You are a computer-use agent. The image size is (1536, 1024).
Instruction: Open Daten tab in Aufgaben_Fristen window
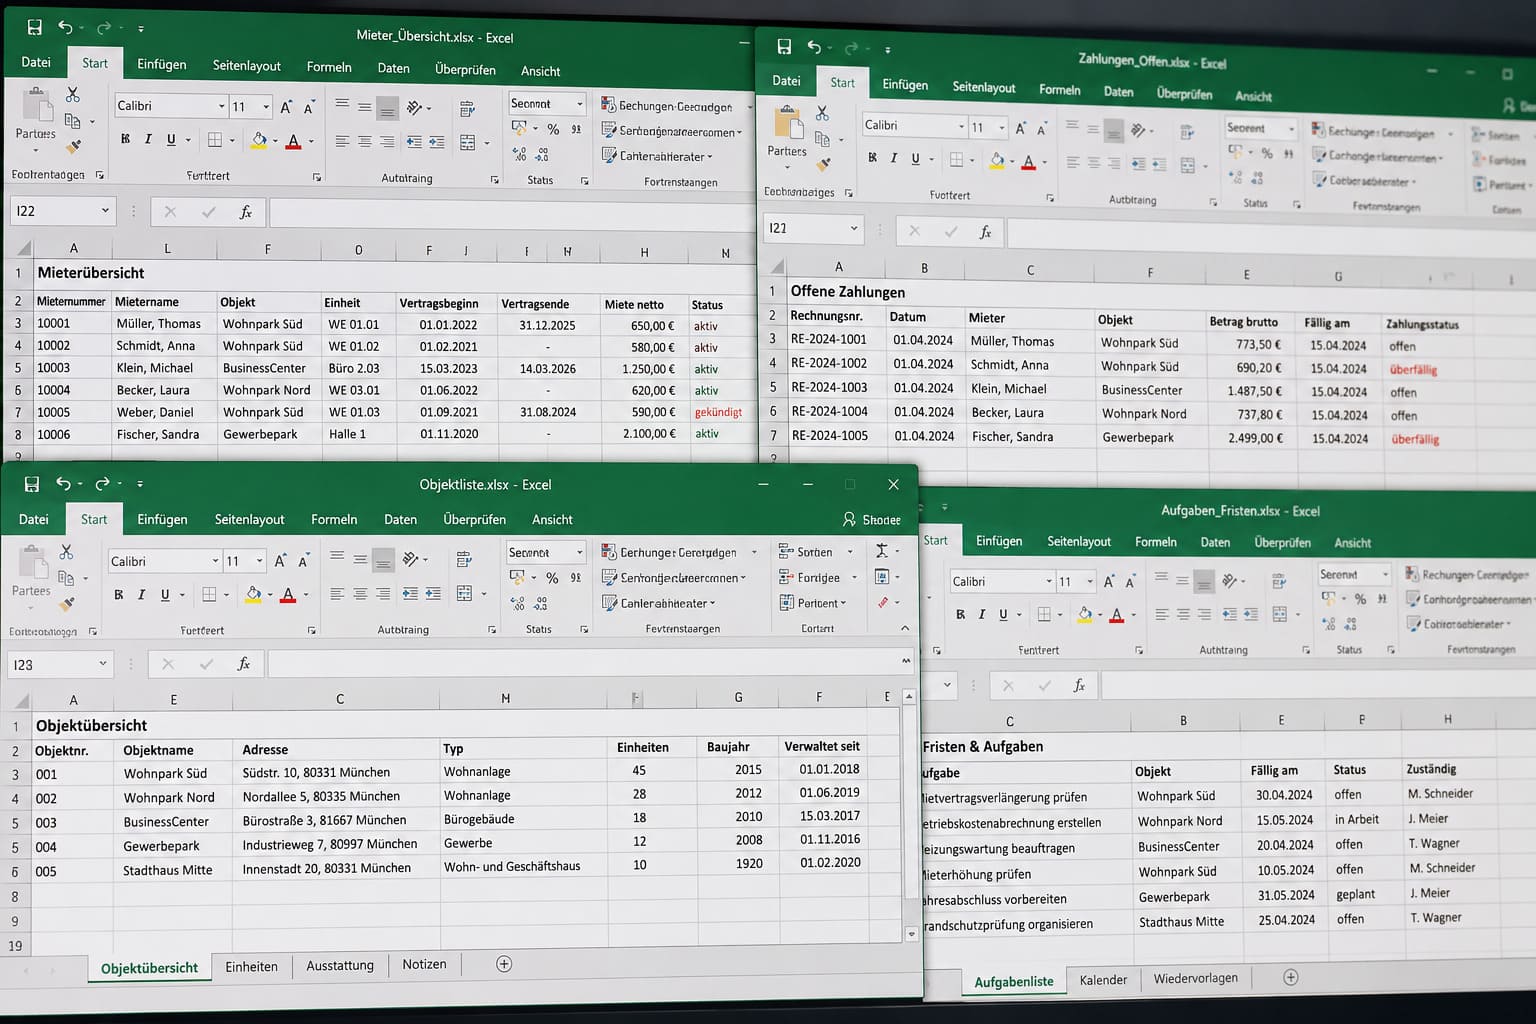click(1215, 542)
